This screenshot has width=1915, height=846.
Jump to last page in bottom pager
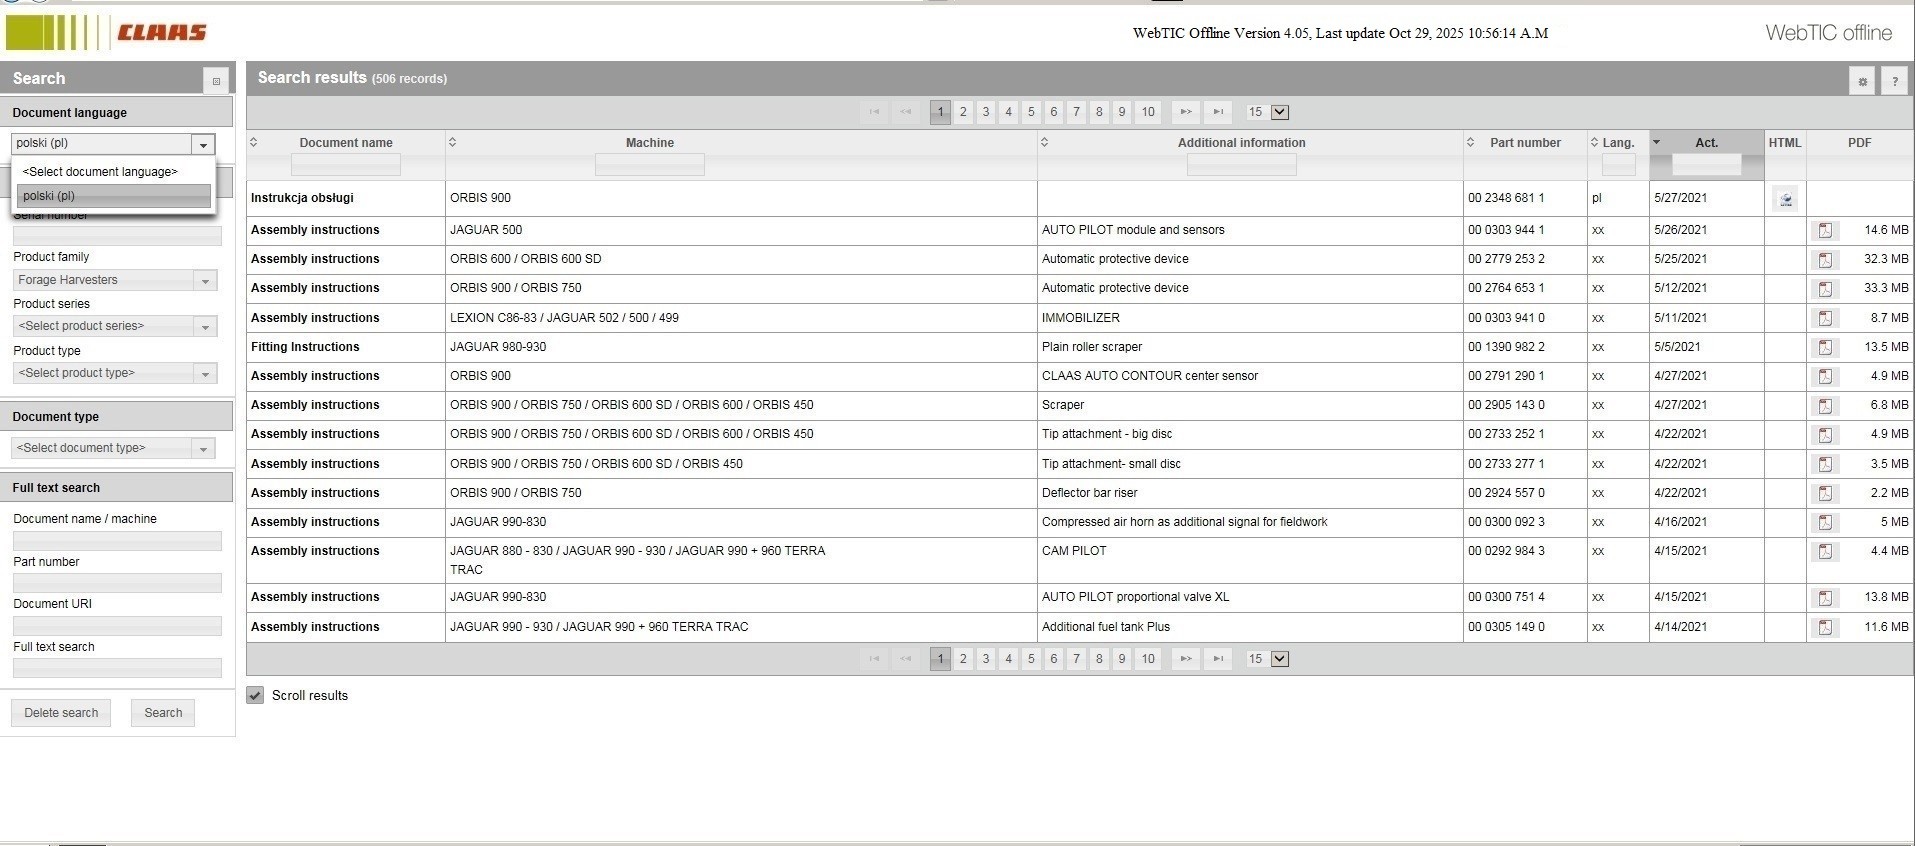click(1218, 659)
